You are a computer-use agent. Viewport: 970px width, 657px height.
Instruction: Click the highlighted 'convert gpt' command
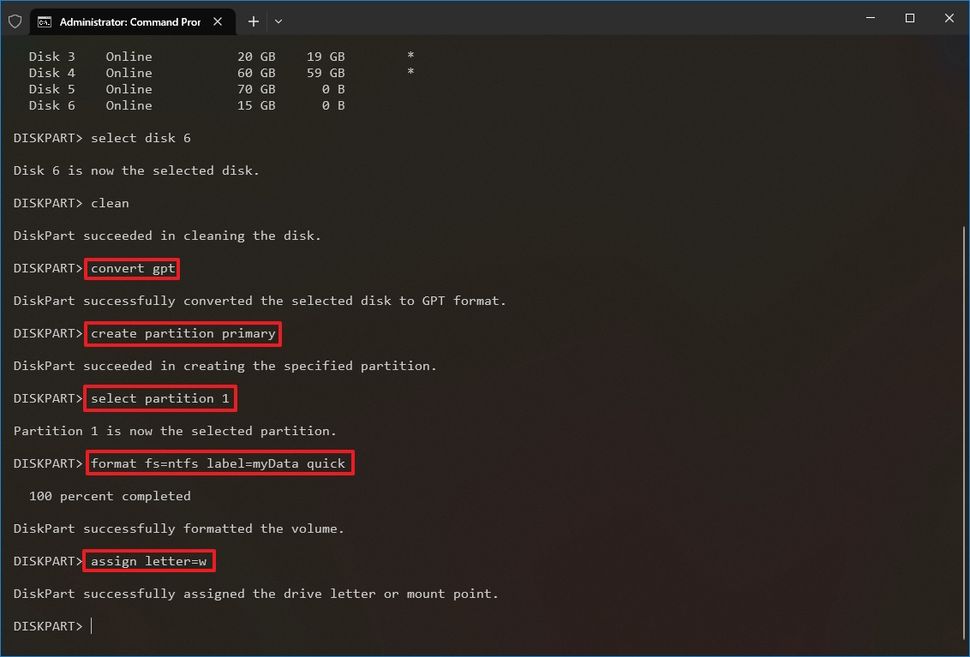coord(131,268)
